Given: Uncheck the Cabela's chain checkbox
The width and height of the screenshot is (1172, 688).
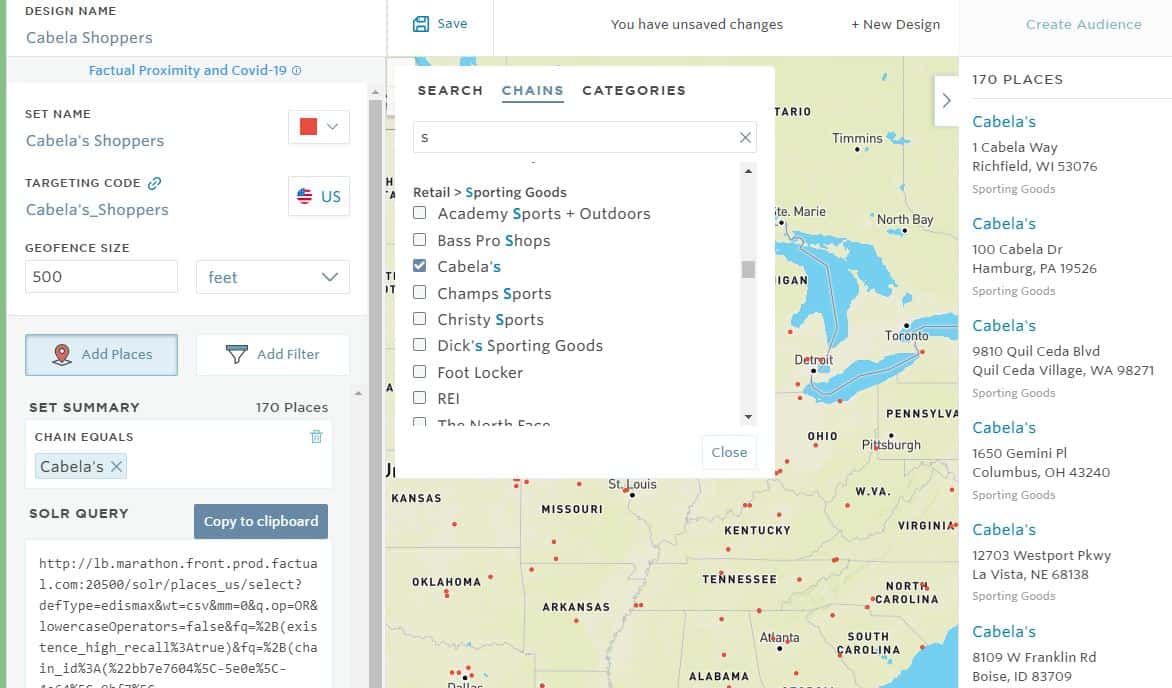Looking at the screenshot, I should pyautogui.click(x=420, y=265).
